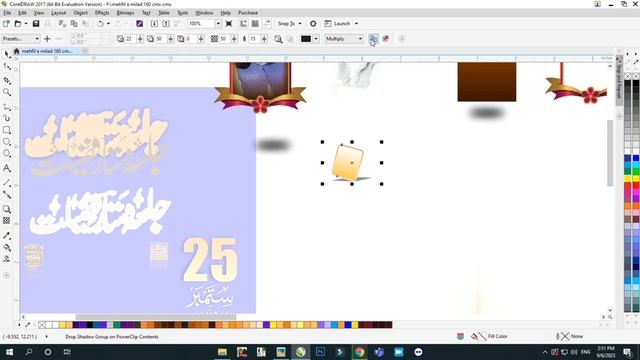Viewport: 640px width, 360px height.
Task: Click the Clear drop shadow icon
Action: [385, 39]
